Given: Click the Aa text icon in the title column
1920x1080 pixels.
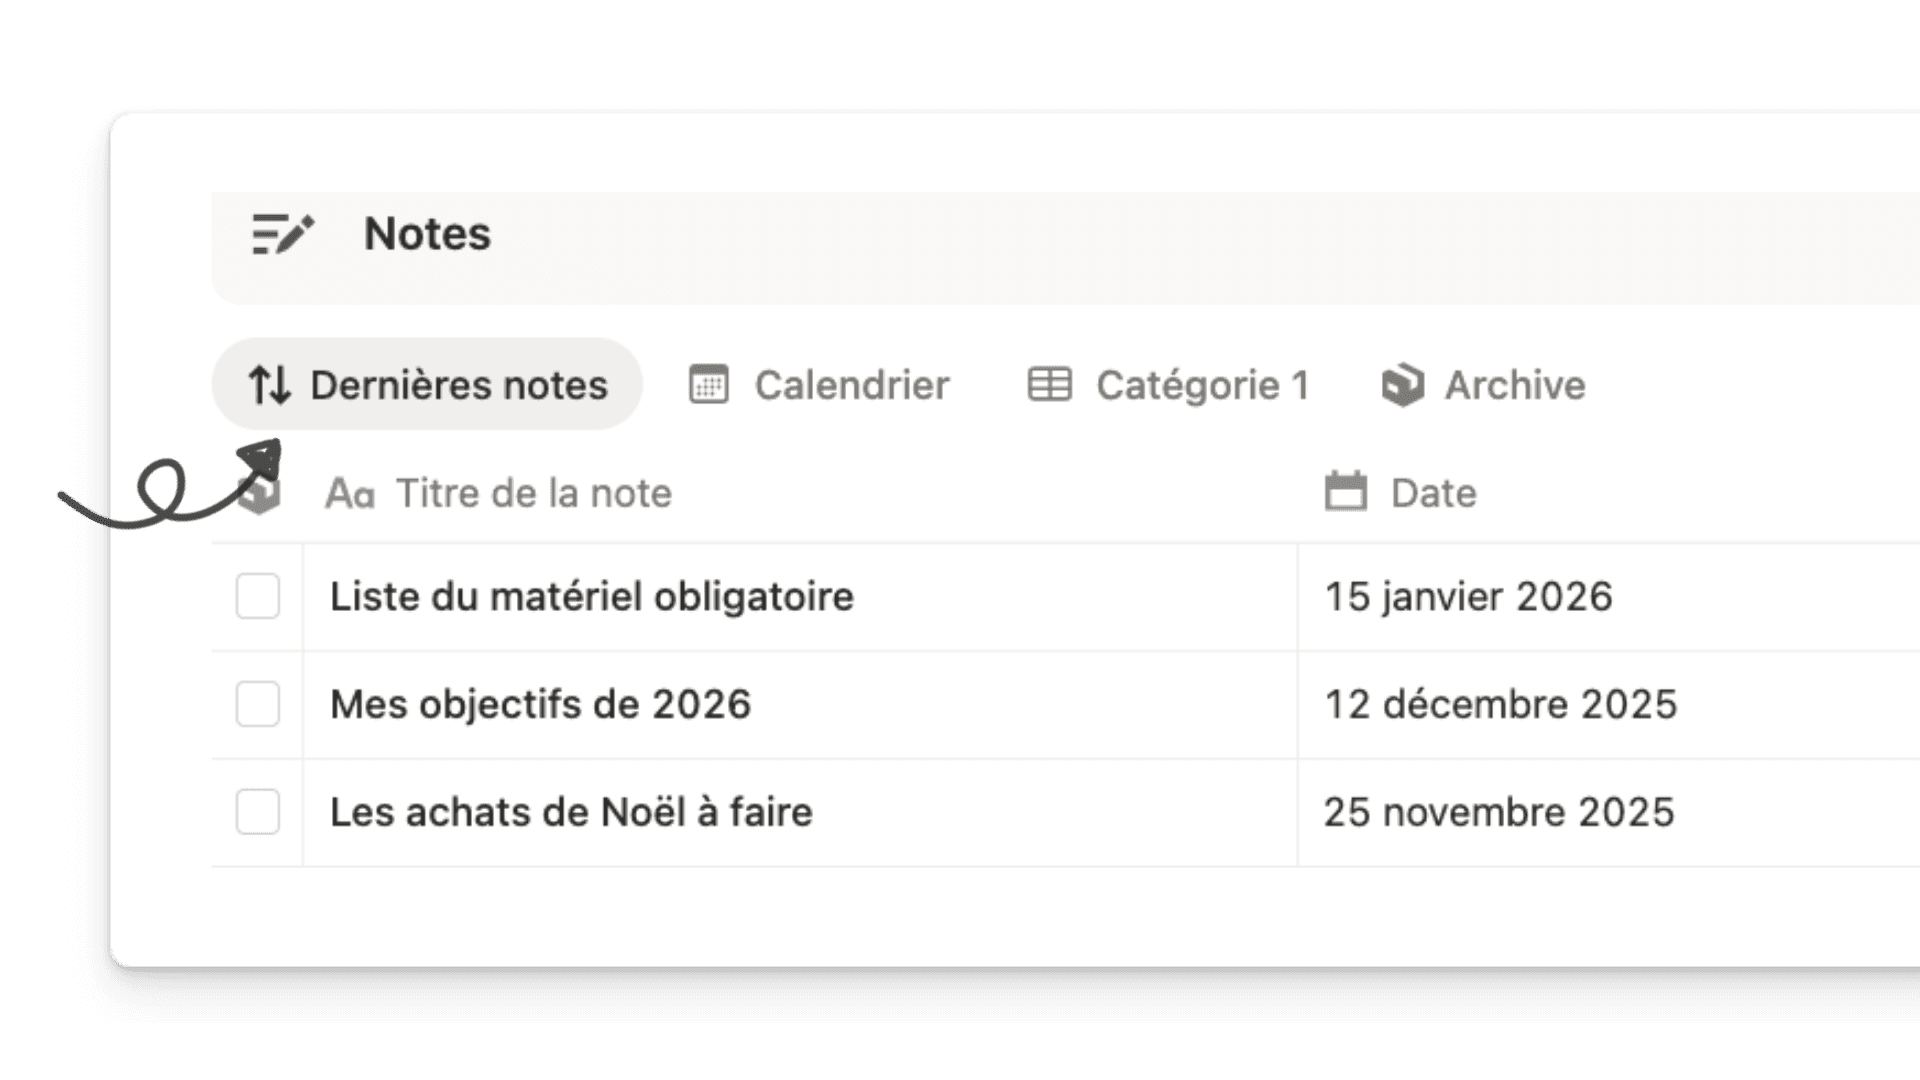Looking at the screenshot, I should pyautogui.click(x=350, y=494).
